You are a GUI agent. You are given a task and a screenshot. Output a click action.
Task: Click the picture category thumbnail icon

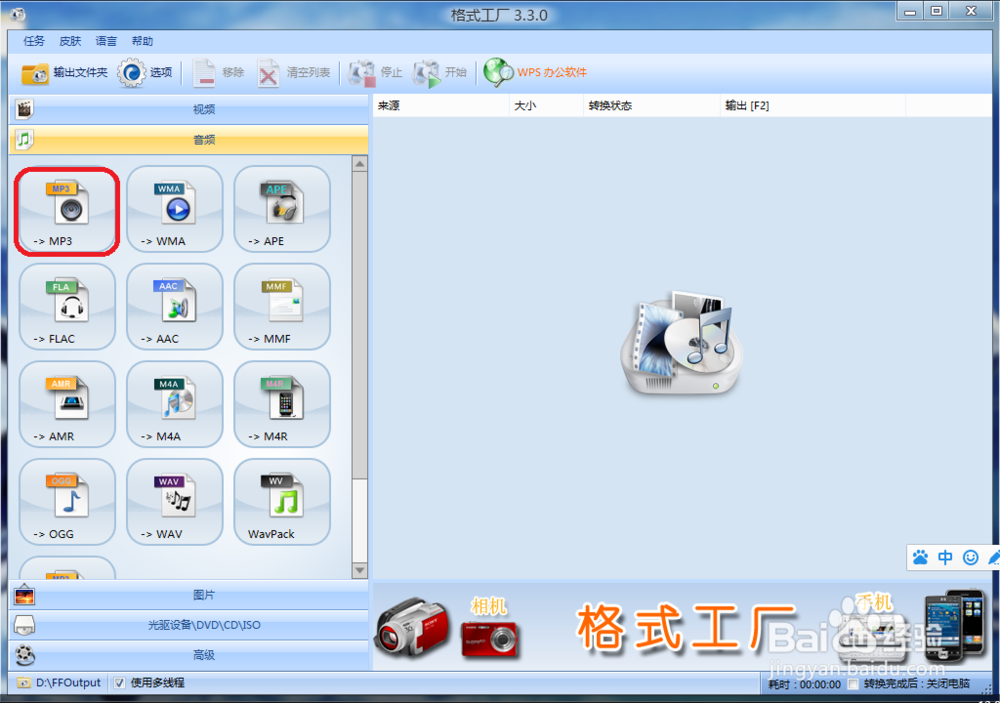24,596
